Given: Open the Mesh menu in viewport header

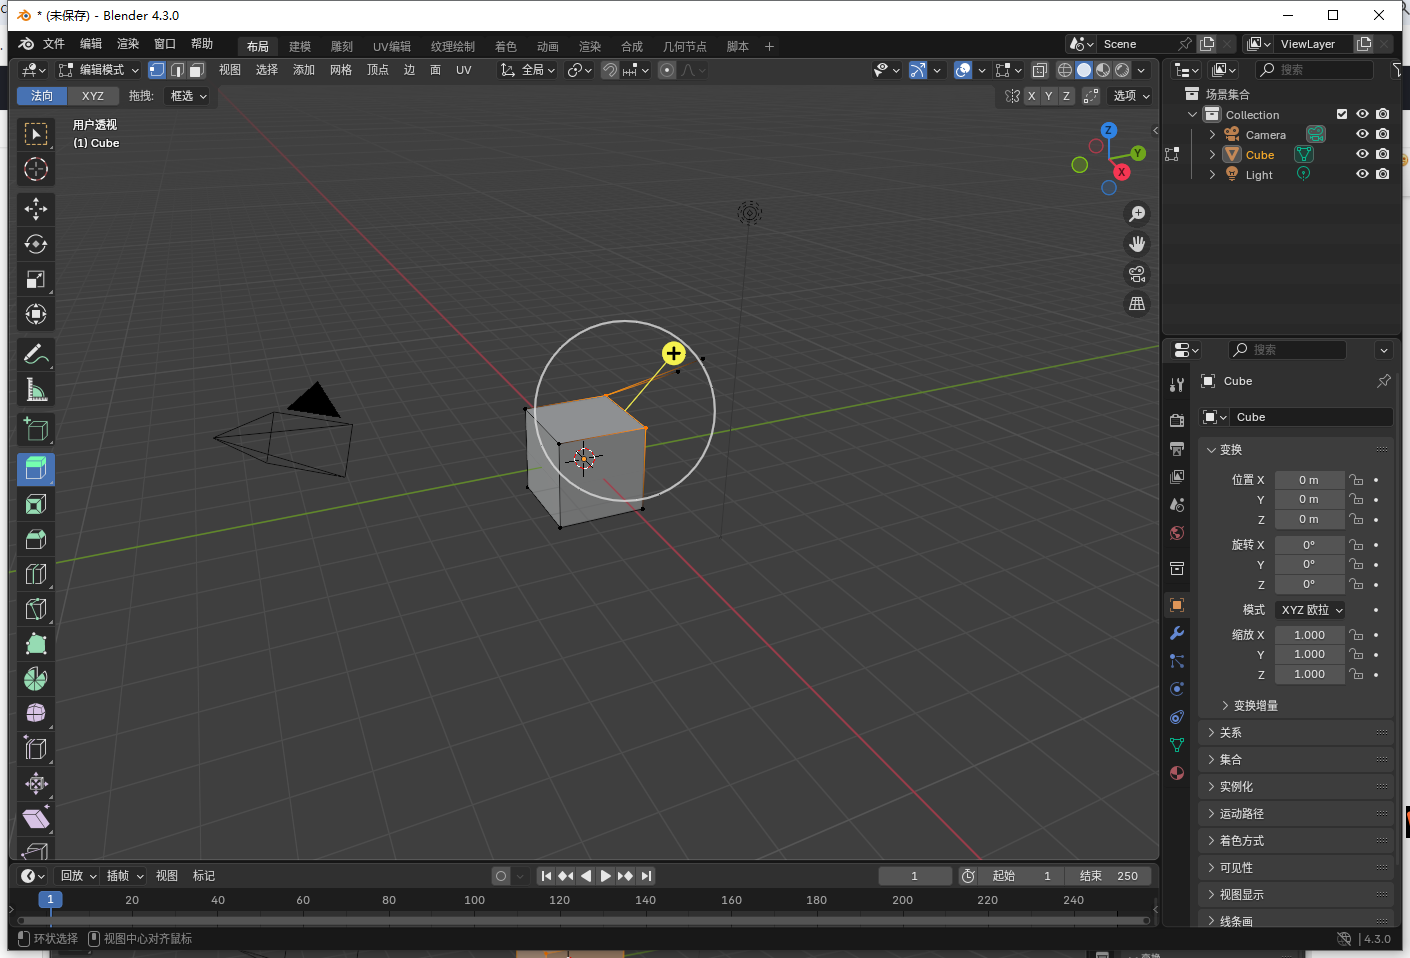Looking at the screenshot, I should (x=341, y=70).
